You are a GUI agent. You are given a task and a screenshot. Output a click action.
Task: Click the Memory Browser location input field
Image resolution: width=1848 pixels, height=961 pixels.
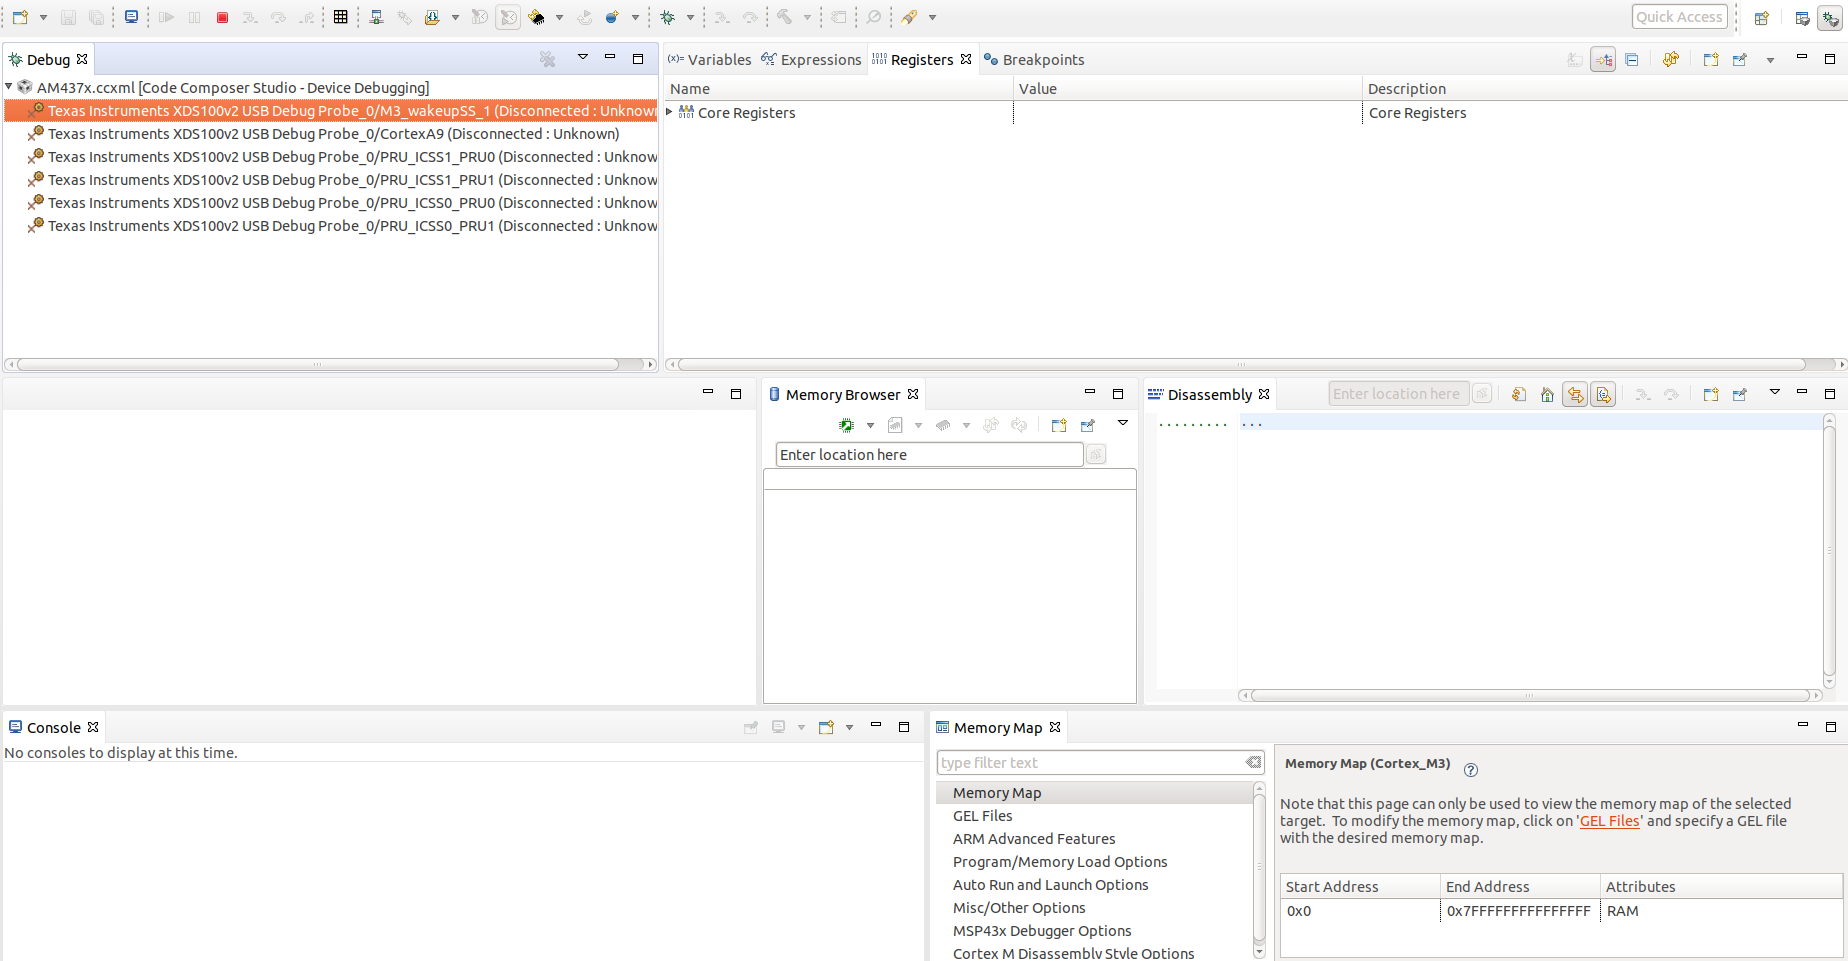pos(929,455)
